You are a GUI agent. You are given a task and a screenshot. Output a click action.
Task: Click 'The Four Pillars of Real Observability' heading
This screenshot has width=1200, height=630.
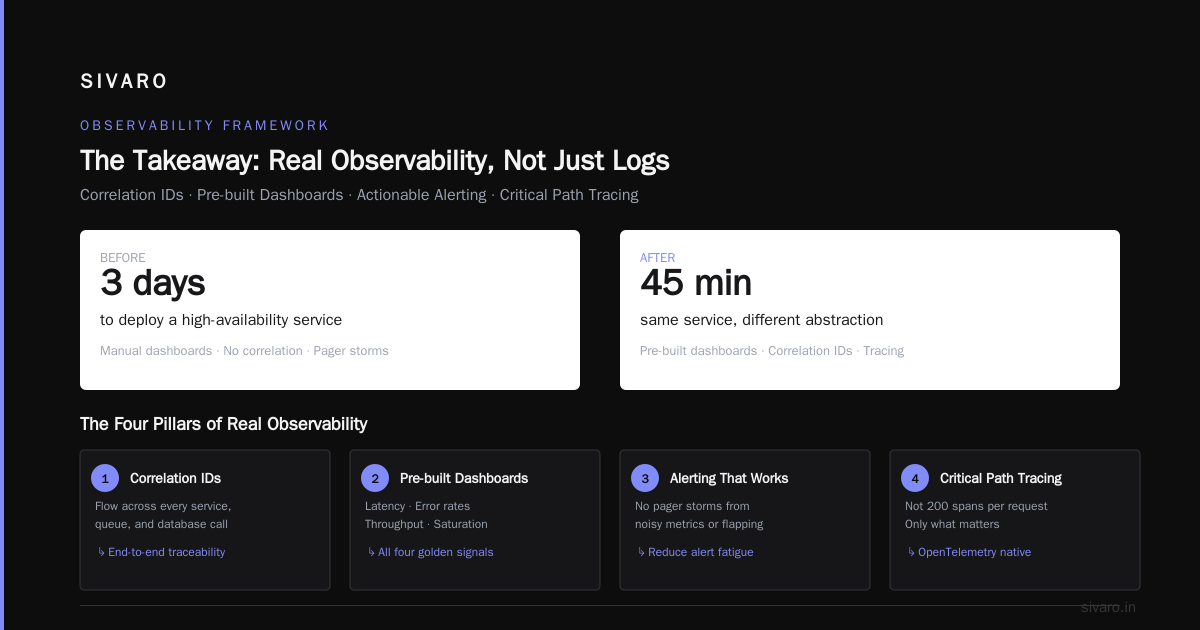[224, 424]
